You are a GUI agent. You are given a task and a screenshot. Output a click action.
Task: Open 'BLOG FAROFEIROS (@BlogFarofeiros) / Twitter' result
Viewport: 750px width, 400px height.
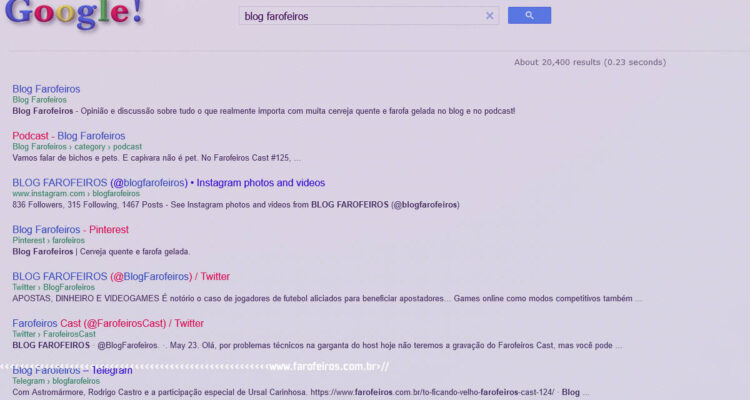click(121, 277)
